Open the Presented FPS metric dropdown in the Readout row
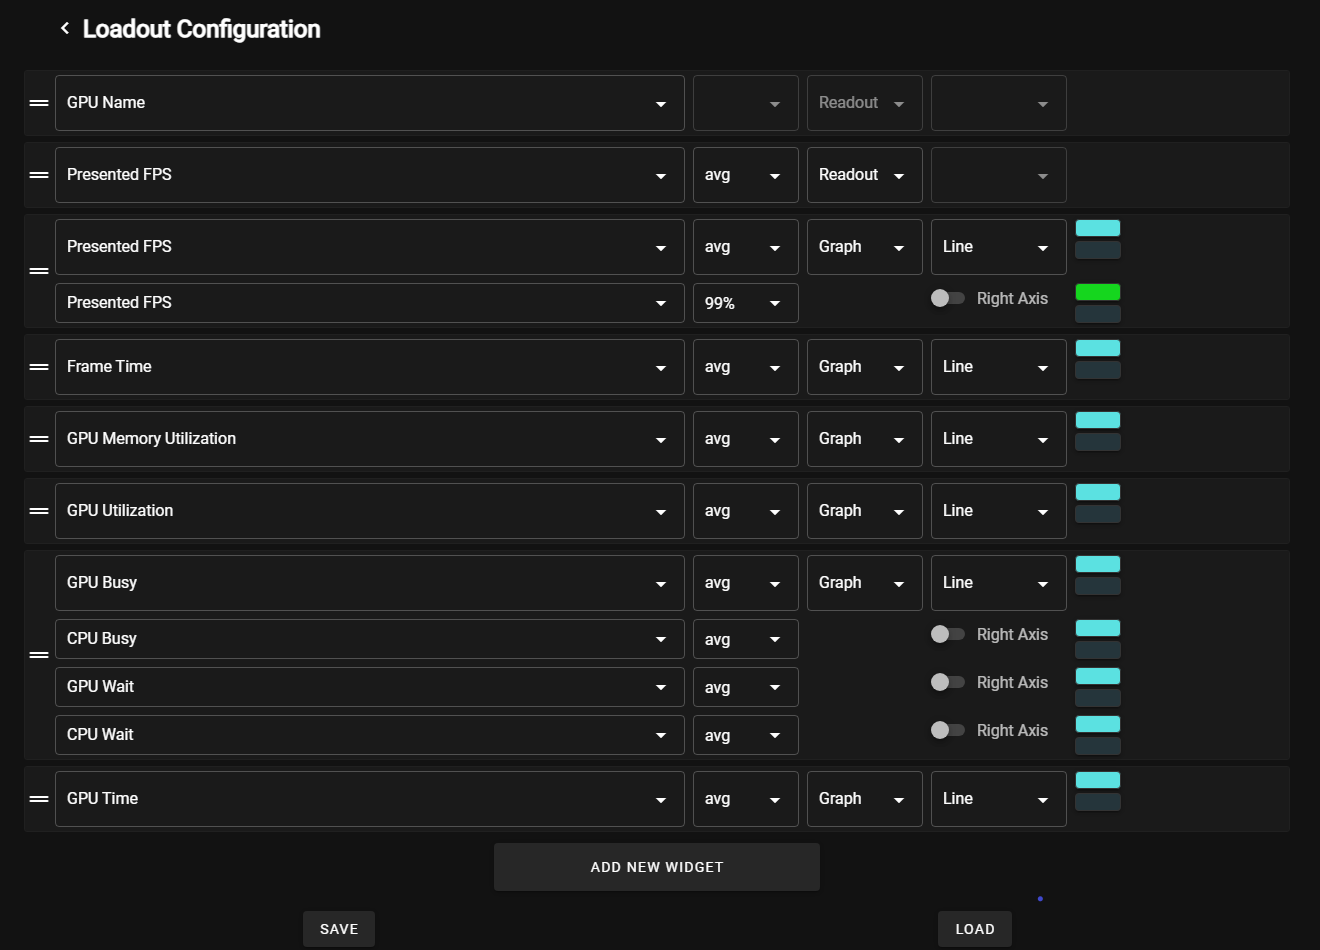 pyautogui.click(x=370, y=175)
